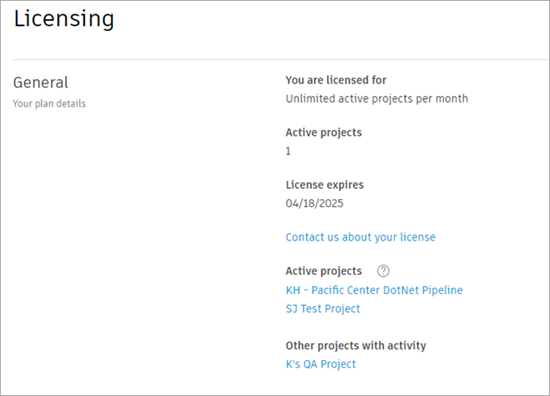
Task: Click the 04/18/2025 expiration date
Action: point(314,203)
